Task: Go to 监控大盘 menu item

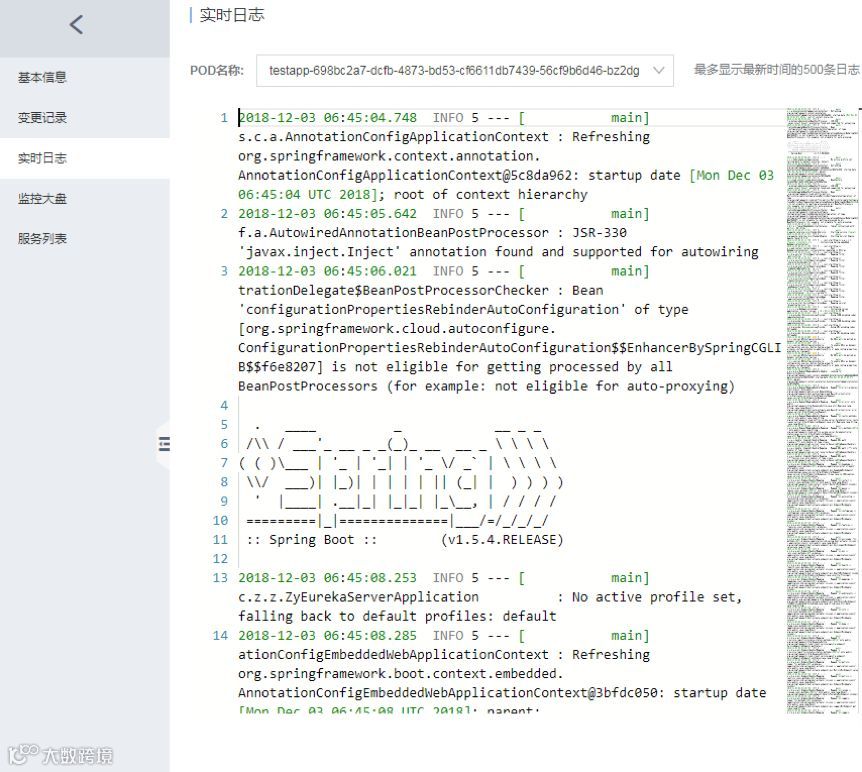Action: (x=42, y=198)
